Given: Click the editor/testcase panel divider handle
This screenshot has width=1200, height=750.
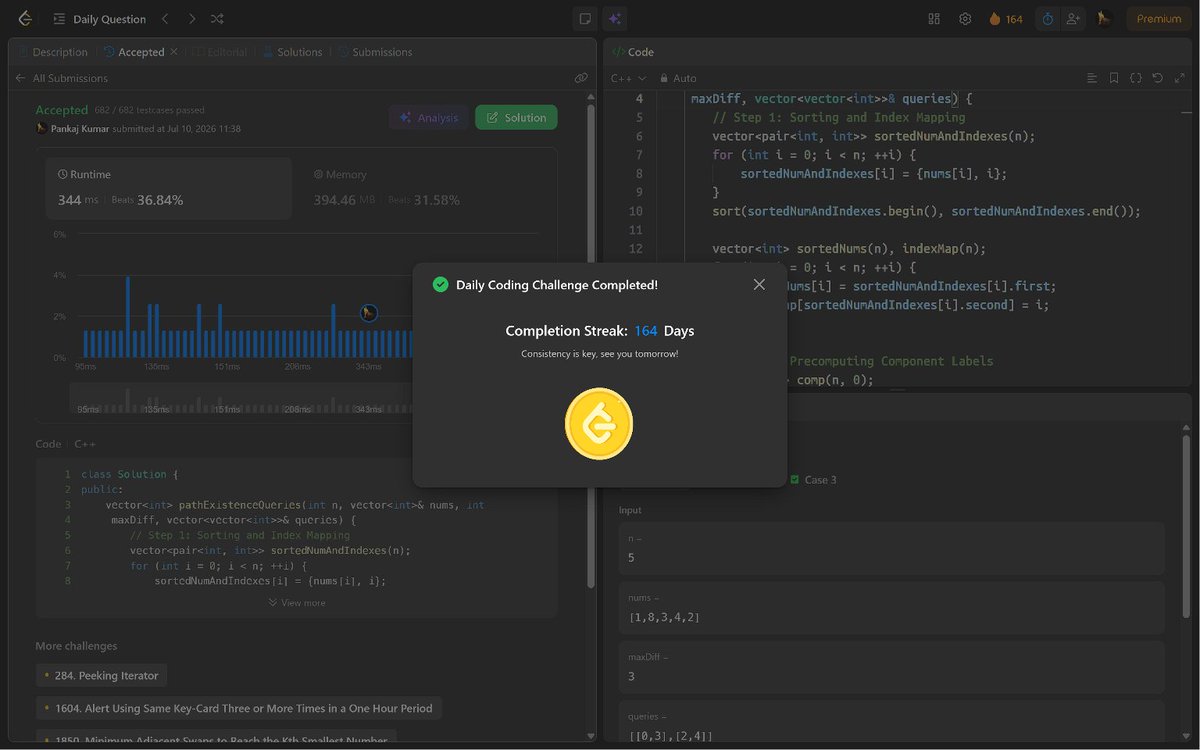Looking at the screenshot, I should [897, 390].
